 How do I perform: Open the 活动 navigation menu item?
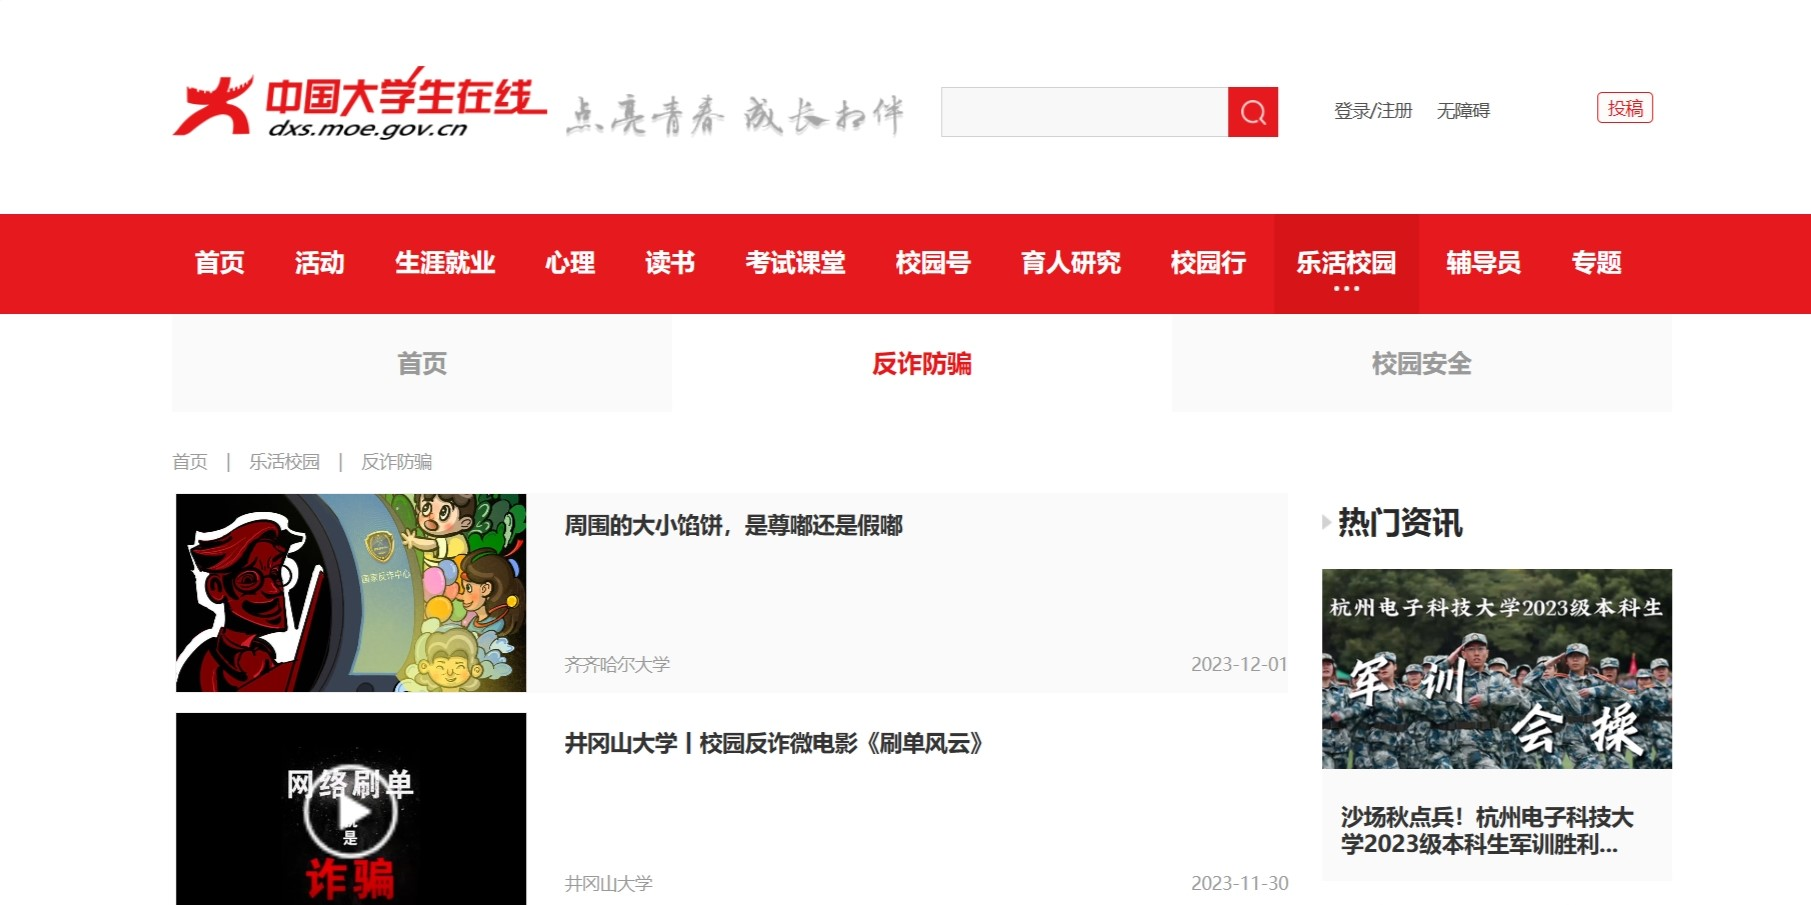[x=320, y=263]
